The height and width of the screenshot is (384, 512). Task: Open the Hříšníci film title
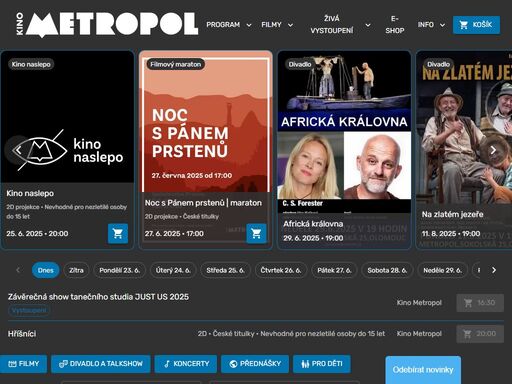tap(22, 334)
